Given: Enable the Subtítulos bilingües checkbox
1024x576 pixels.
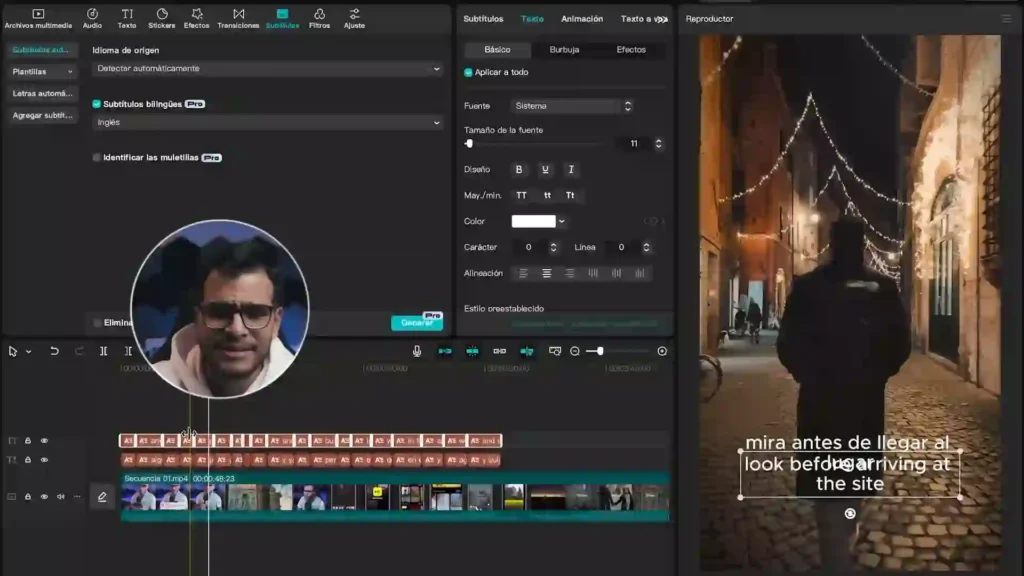Looking at the screenshot, I should pyautogui.click(x=97, y=103).
